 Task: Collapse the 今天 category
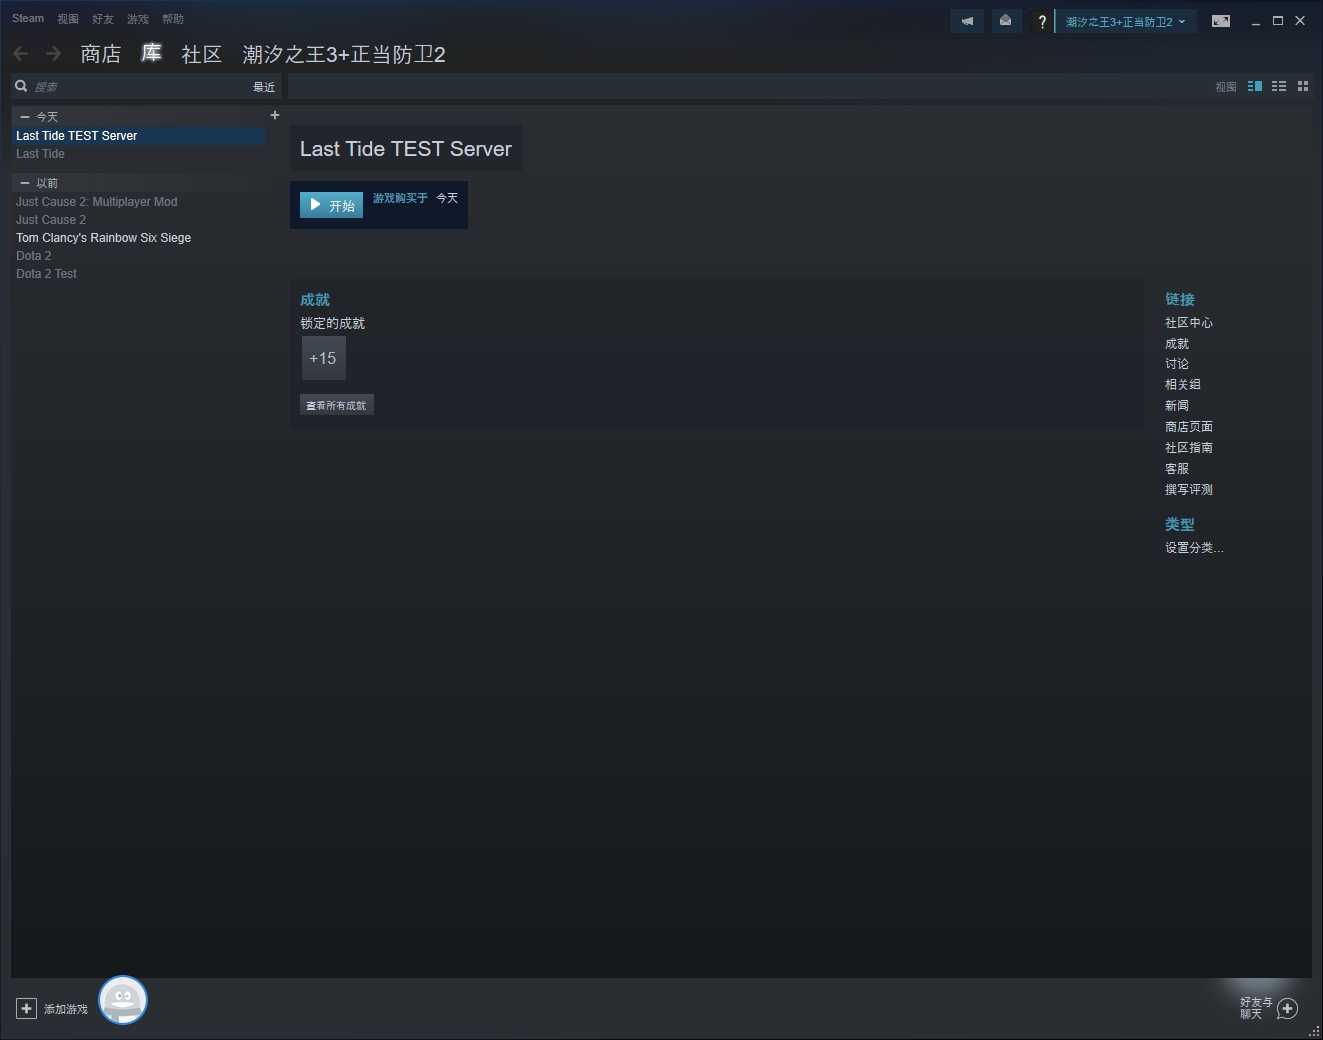point(25,117)
